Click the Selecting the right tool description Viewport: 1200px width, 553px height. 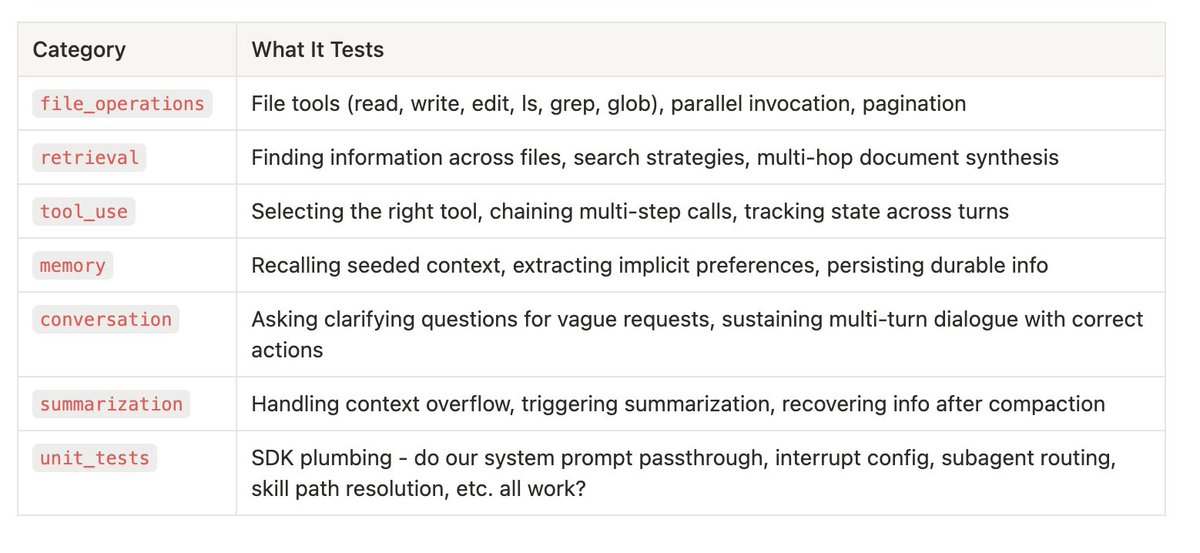629,211
